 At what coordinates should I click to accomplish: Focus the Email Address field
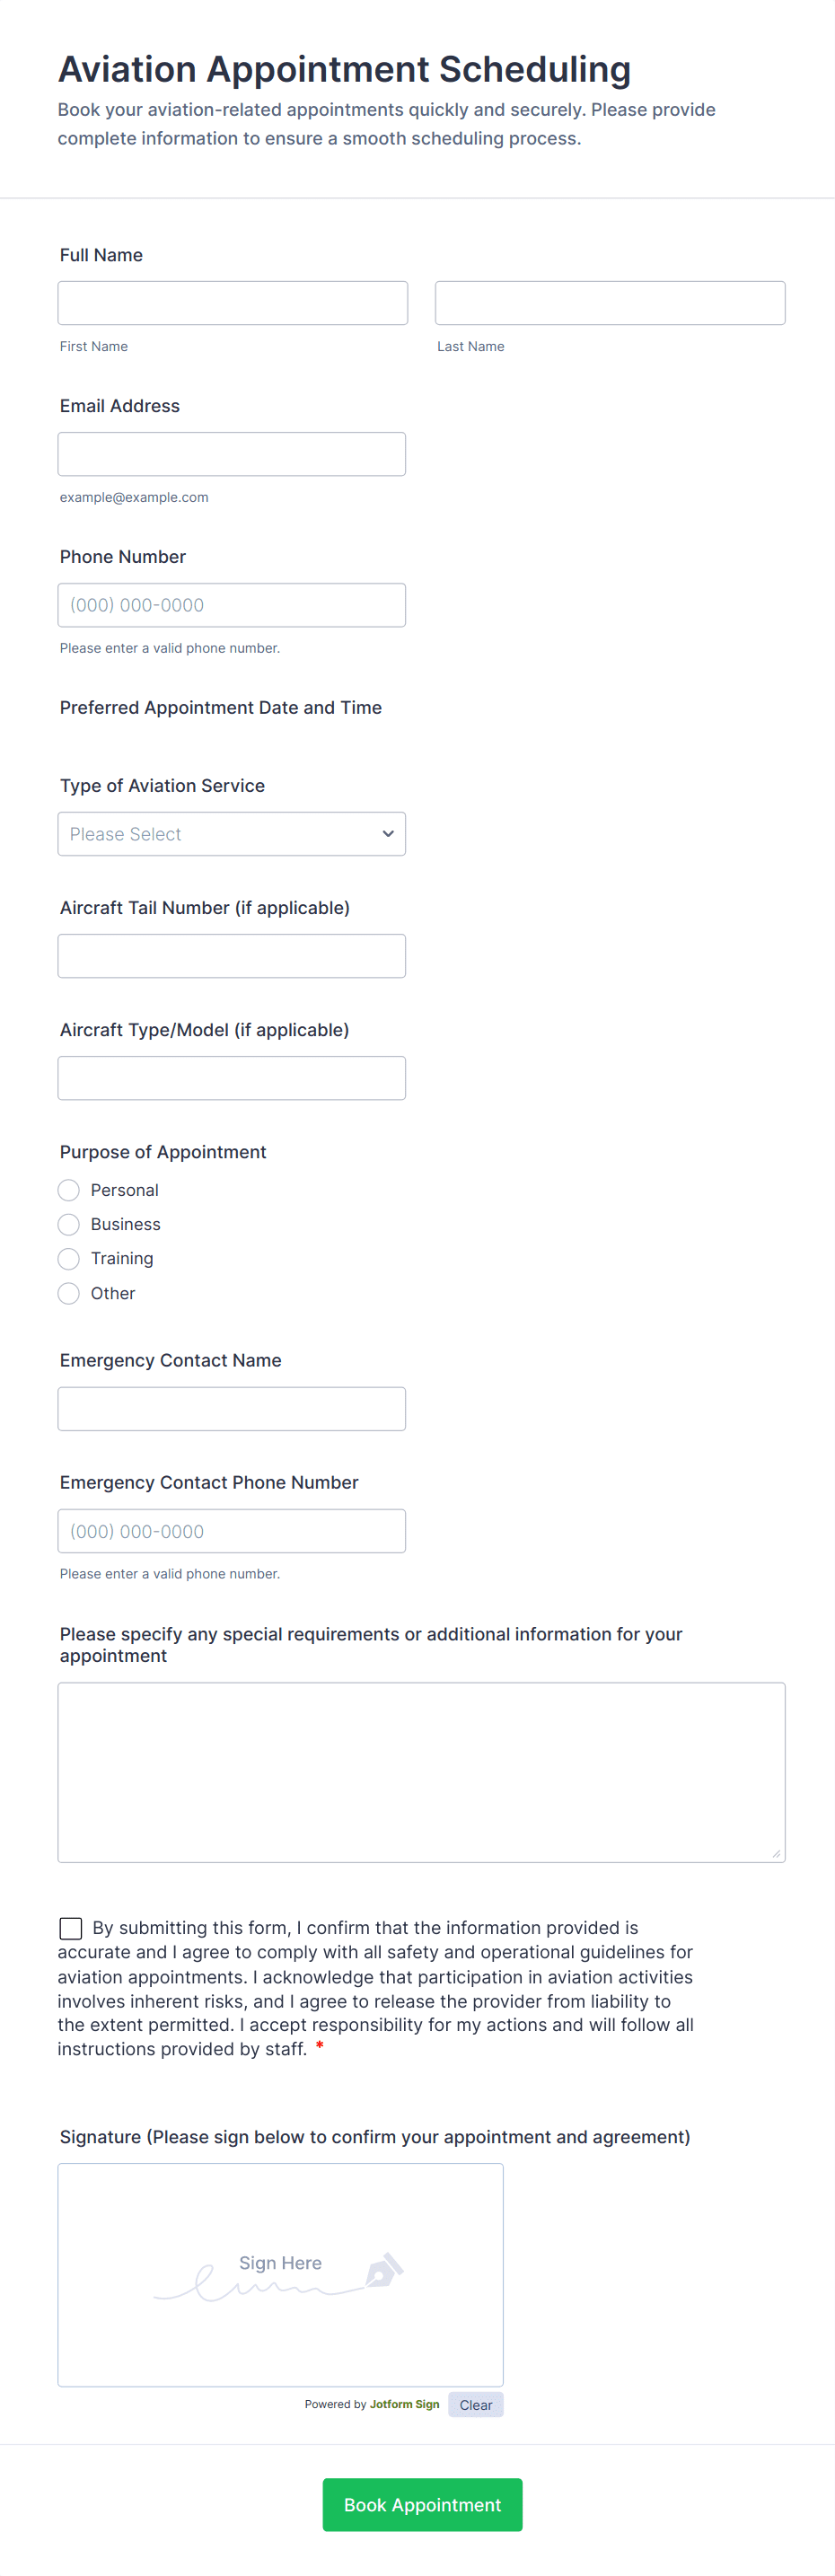231,454
